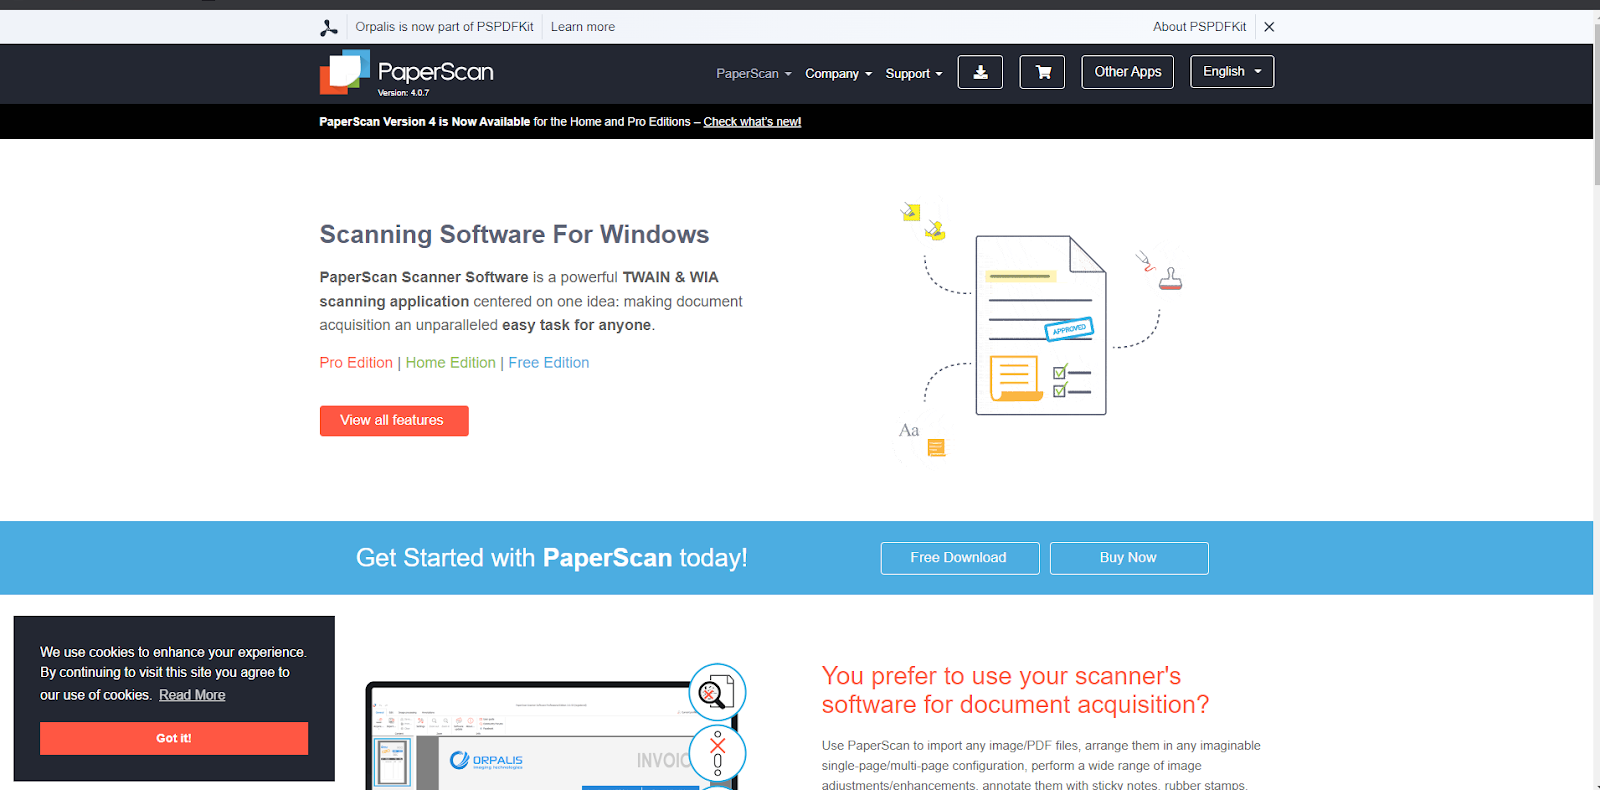Click the PaperScan app screenshot preview
The height and width of the screenshot is (790, 1600).
(x=550, y=736)
